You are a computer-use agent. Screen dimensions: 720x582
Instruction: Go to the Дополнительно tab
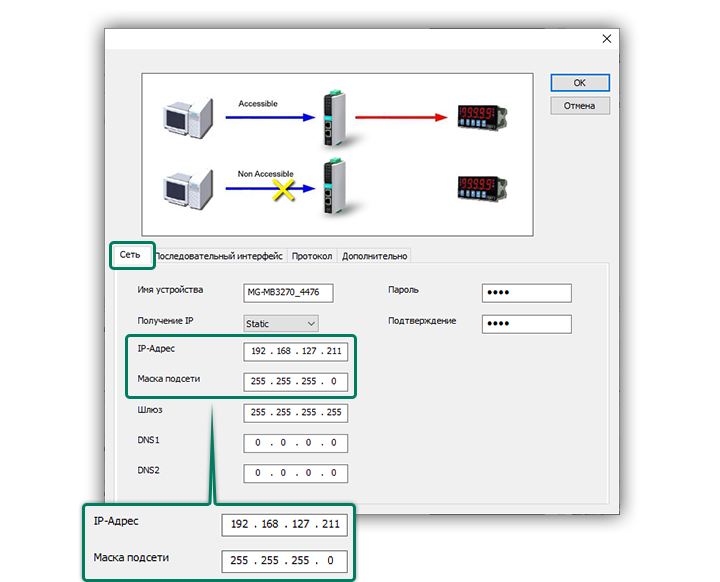[374, 256]
